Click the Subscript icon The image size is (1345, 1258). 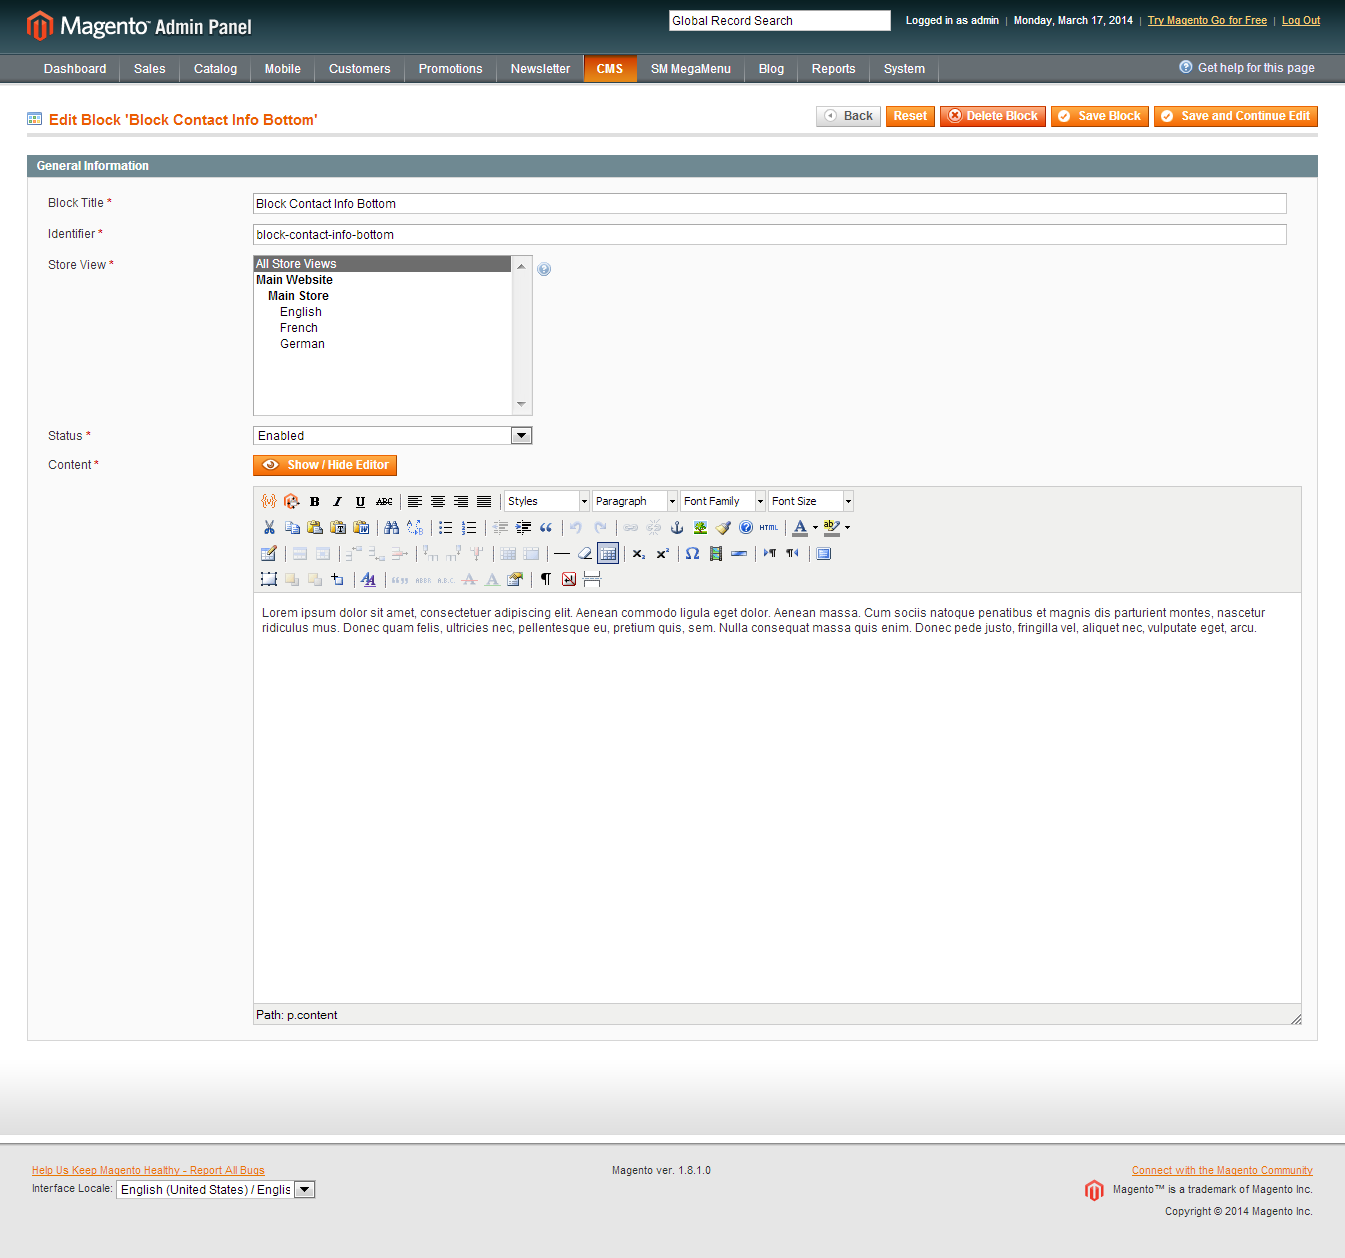(639, 553)
